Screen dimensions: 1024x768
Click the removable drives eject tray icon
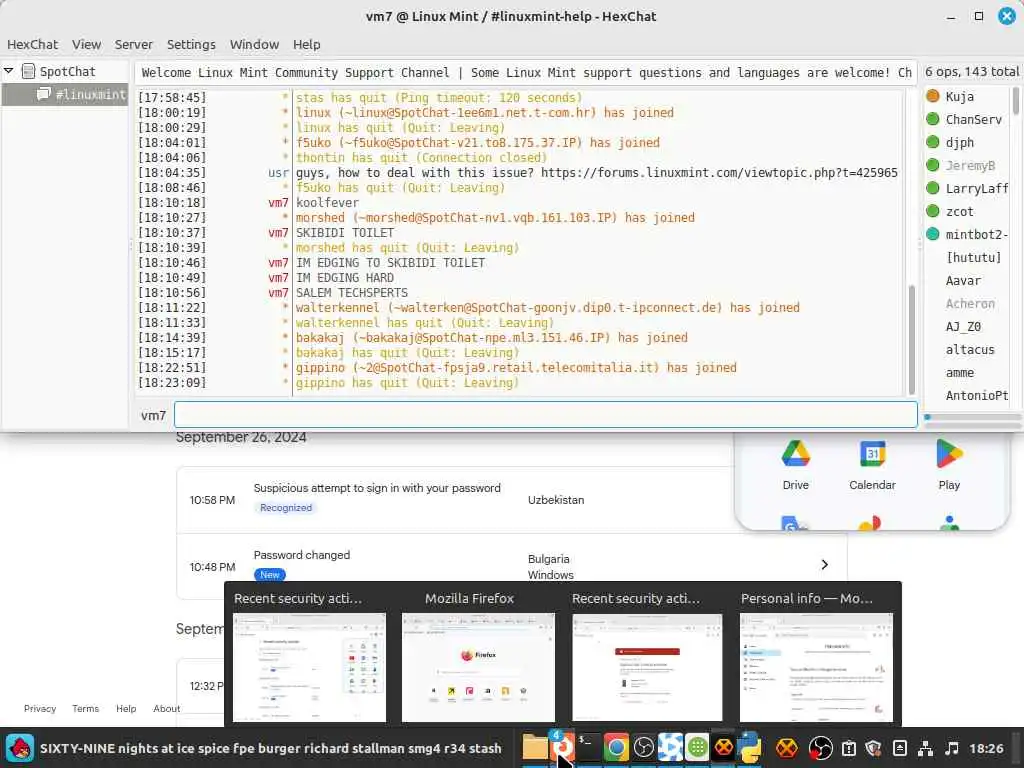point(899,748)
